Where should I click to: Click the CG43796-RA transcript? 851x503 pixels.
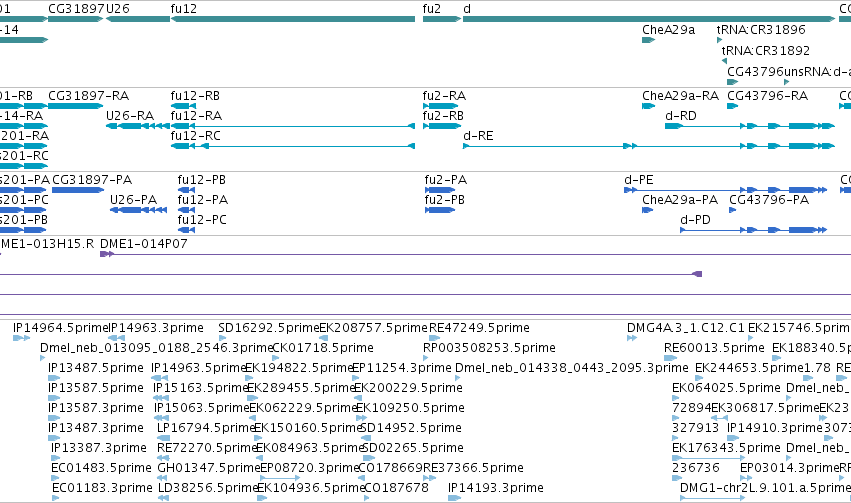tap(733, 106)
